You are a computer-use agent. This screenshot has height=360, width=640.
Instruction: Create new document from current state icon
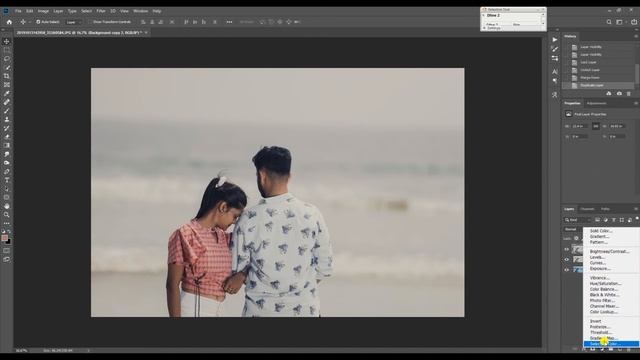(609, 93)
